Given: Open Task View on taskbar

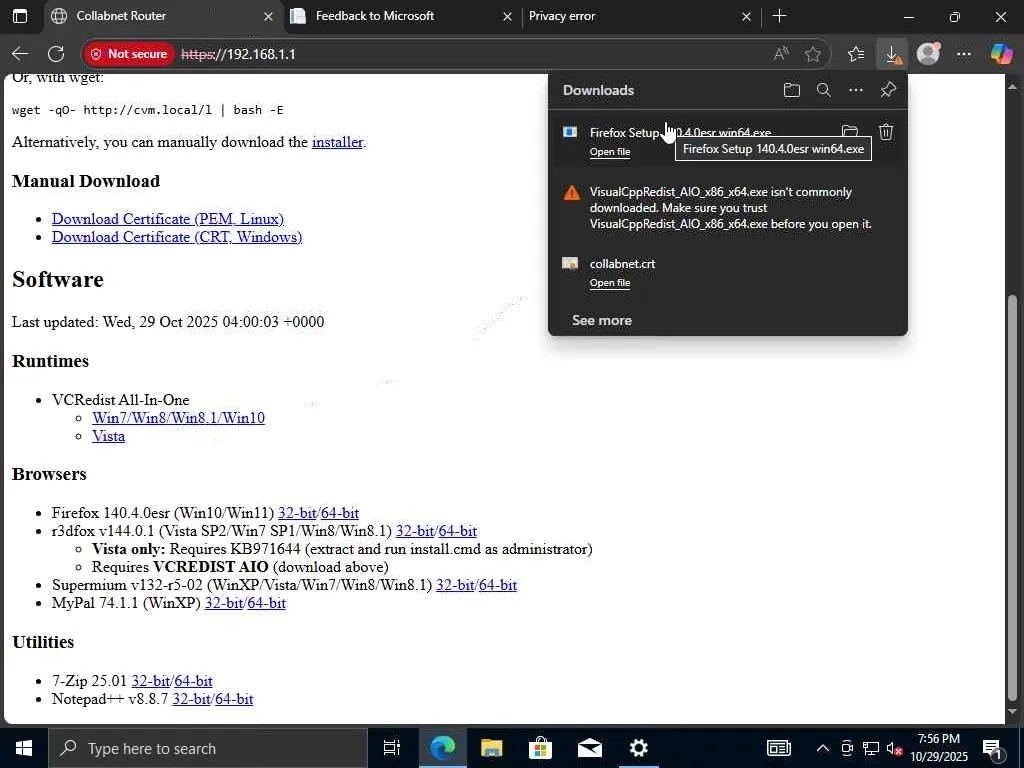Looking at the screenshot, I should pyautogui.click(x=392, y=748).
